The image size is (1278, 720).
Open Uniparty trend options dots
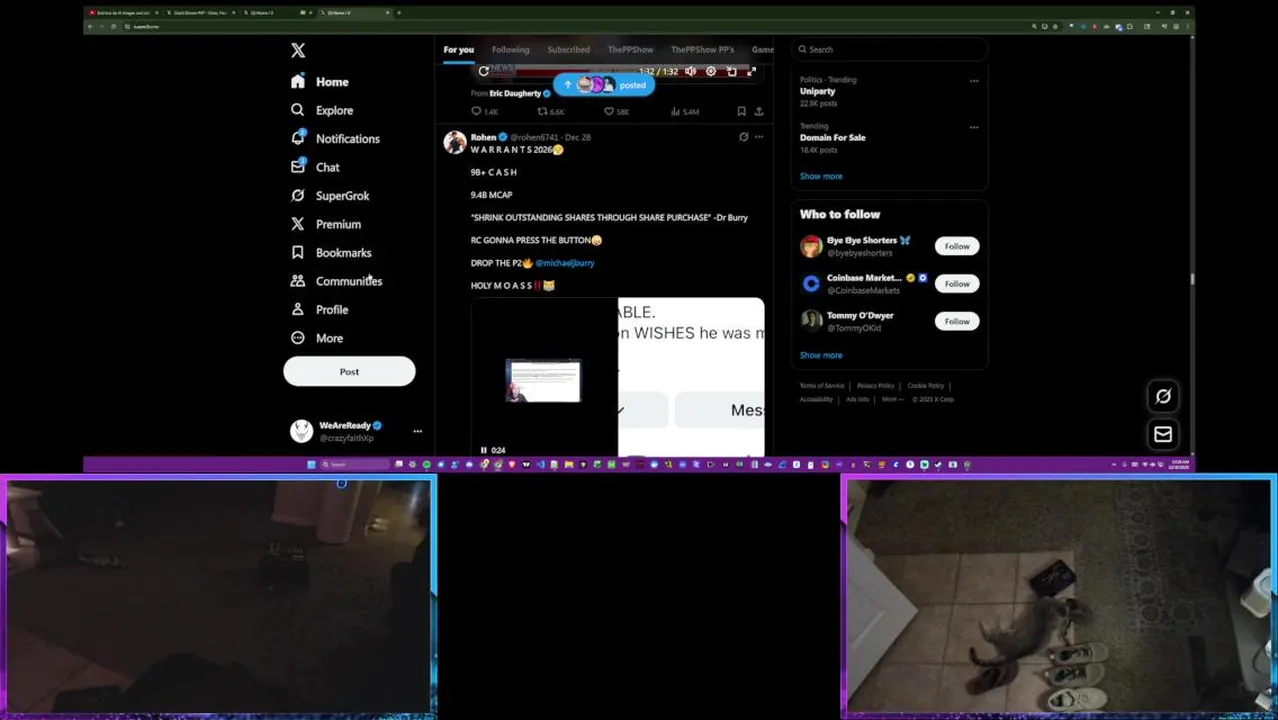click(x=974, y=81)
